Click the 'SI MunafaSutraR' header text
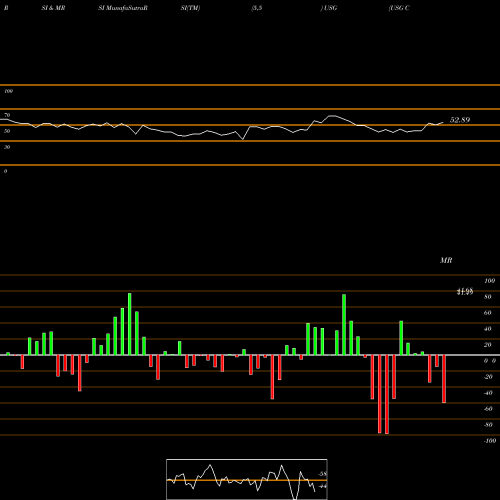The width and height of the screenshot is (500, 500). pyautogui.click(x=123, y=8)
